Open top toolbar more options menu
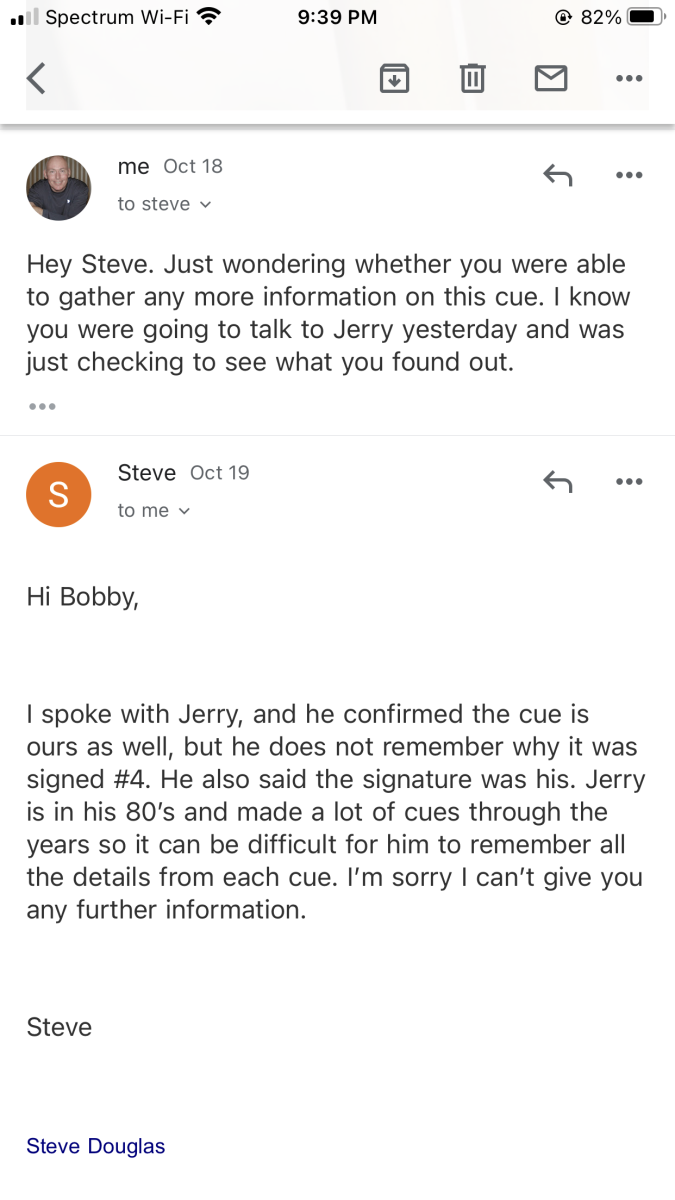Image resolution: width=675 pixels, height=1200 pixels. click(x=629, y=77)
